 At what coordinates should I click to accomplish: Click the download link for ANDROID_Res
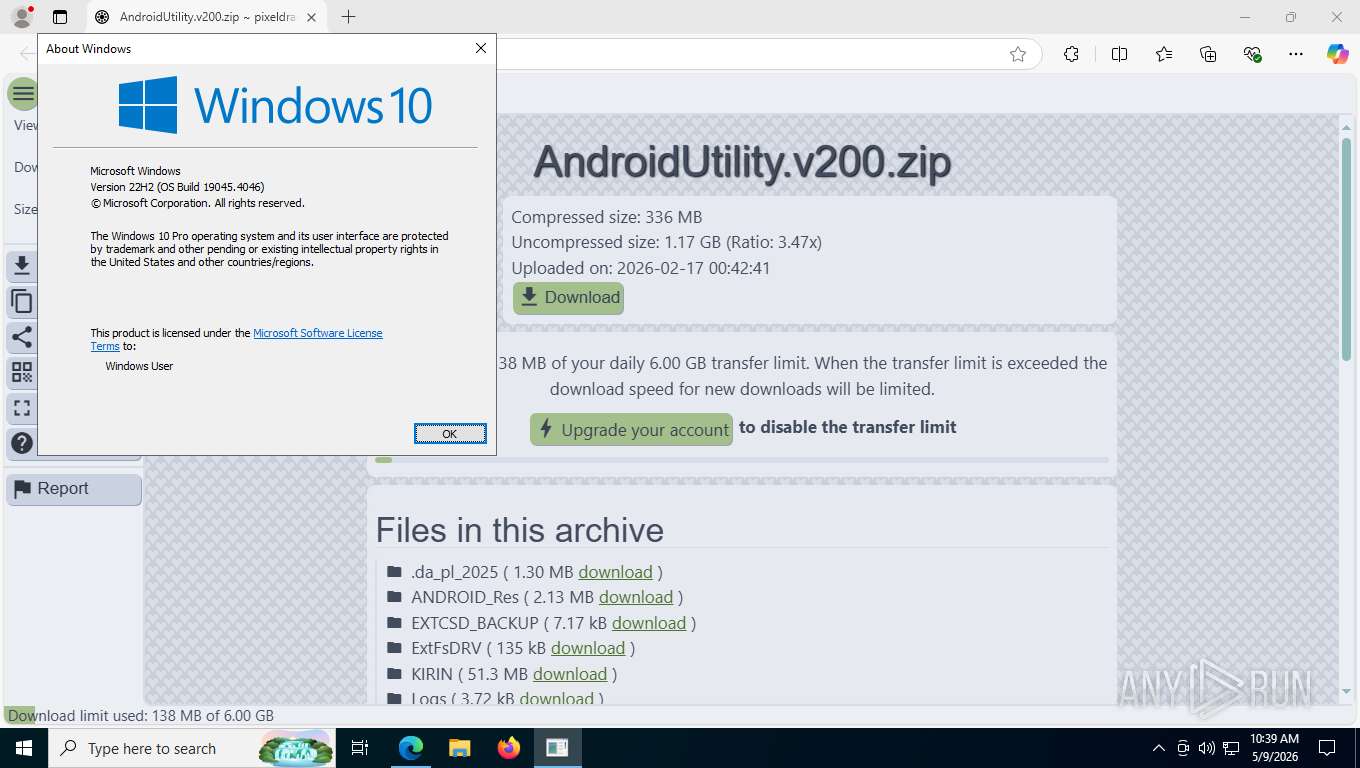coord(636,597)
